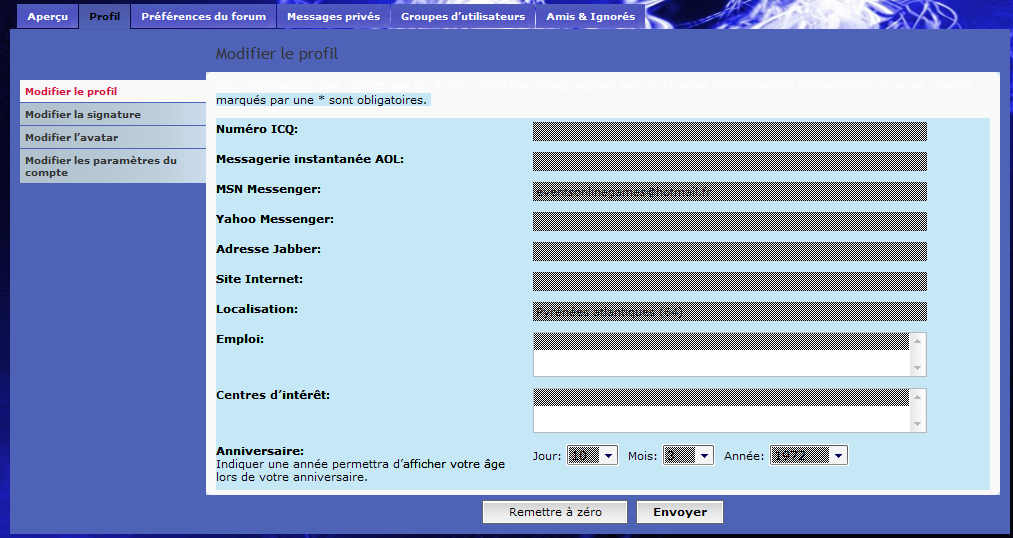Image resolution: width=1013 pixels, height=538 pixels.
Task: Click the Site Internet input field
Action: tap(729, 281)
